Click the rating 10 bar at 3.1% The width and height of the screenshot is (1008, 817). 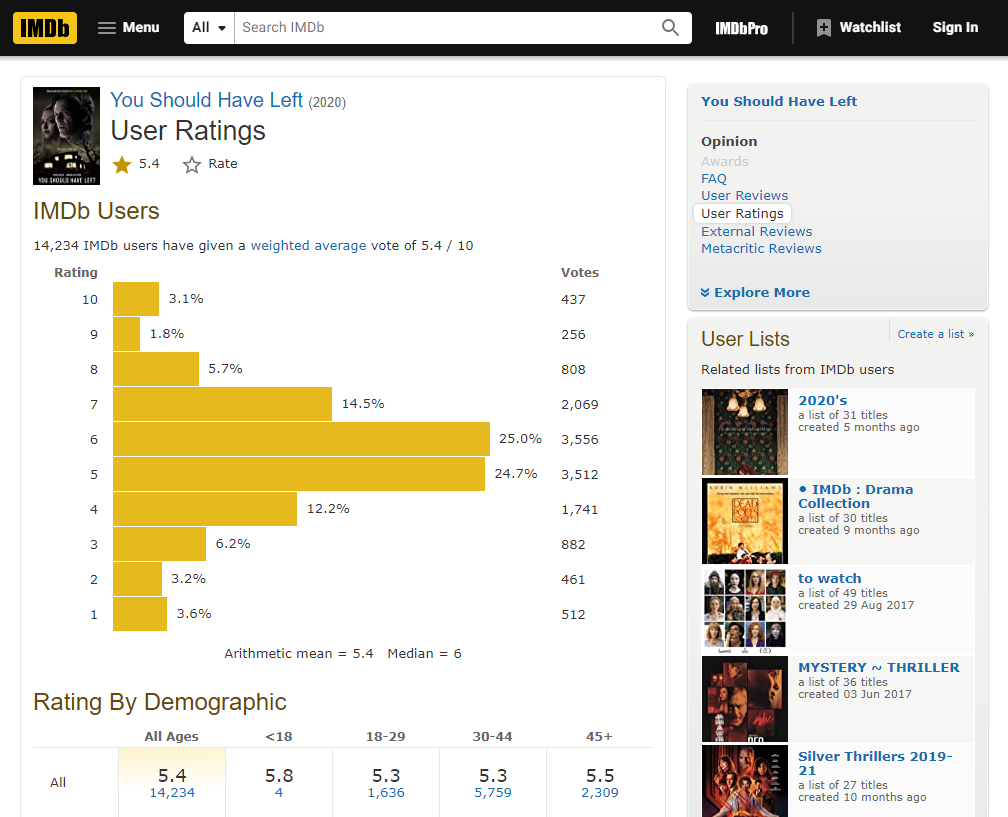coord(136,299)
